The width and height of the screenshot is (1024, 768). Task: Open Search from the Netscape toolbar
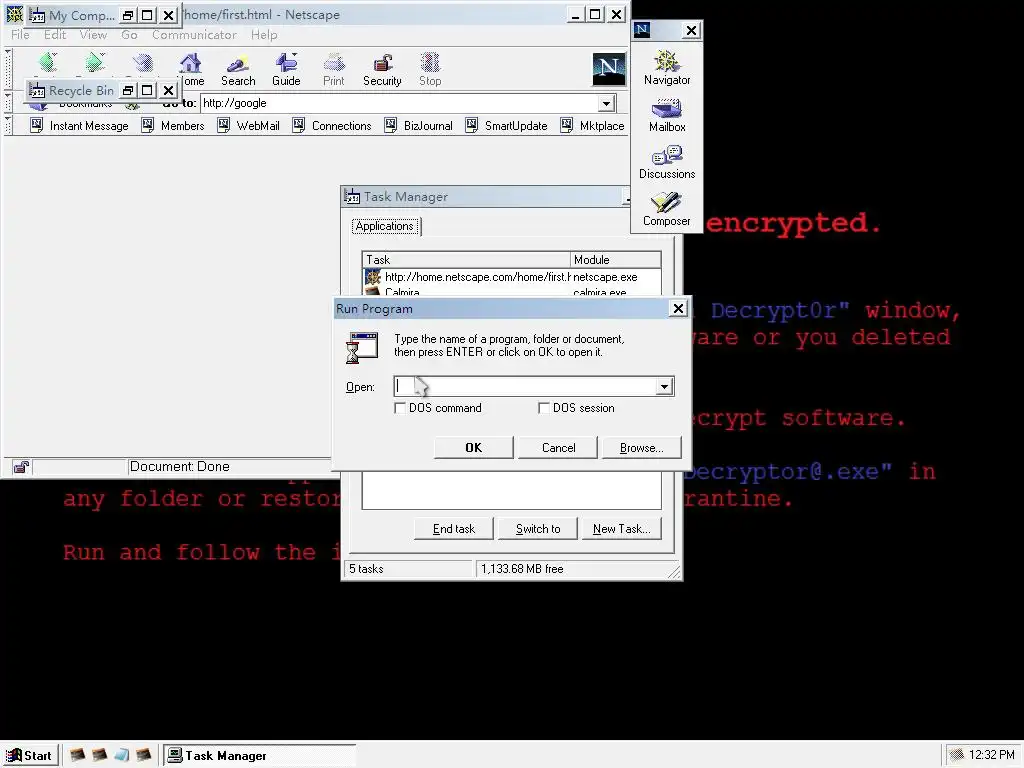point(238,70)
